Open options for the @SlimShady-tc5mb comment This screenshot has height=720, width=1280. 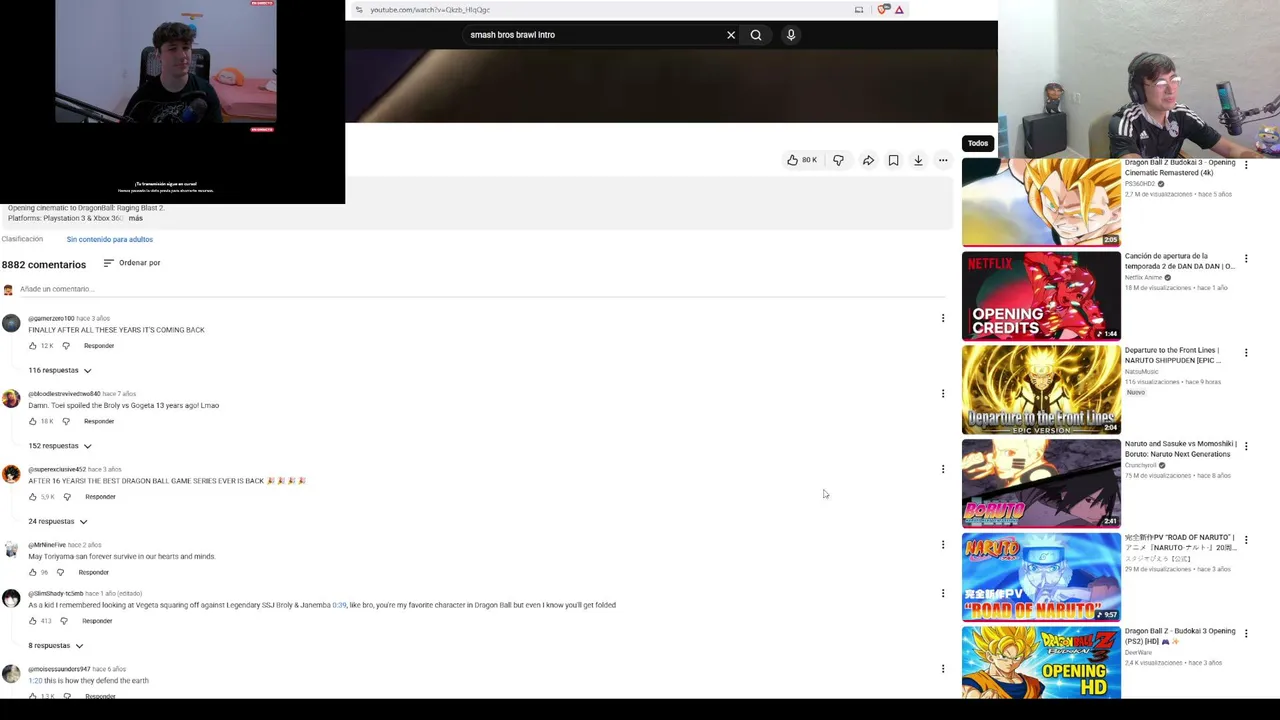(943, 594)
